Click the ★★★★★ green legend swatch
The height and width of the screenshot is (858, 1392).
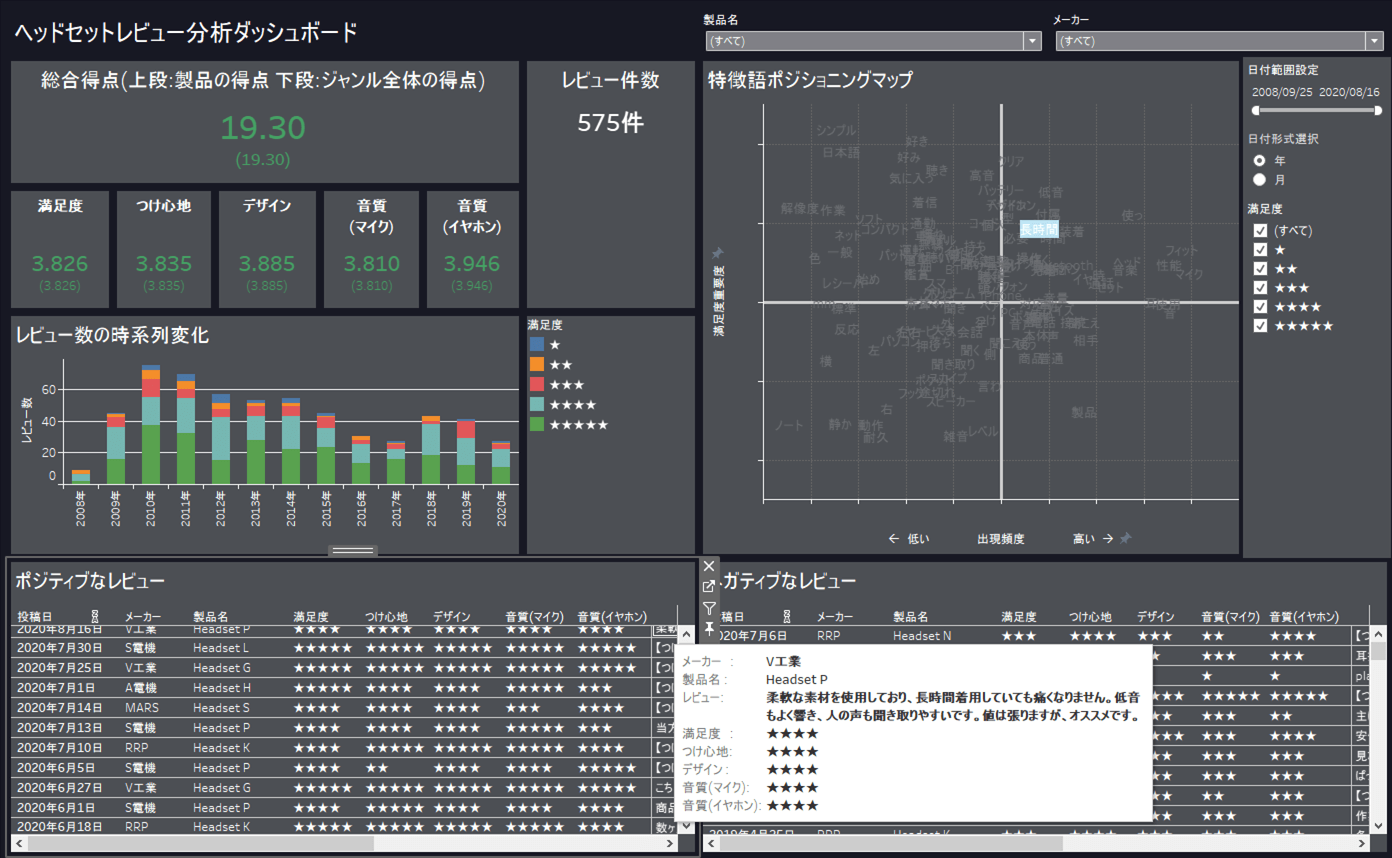click(537, 425)
